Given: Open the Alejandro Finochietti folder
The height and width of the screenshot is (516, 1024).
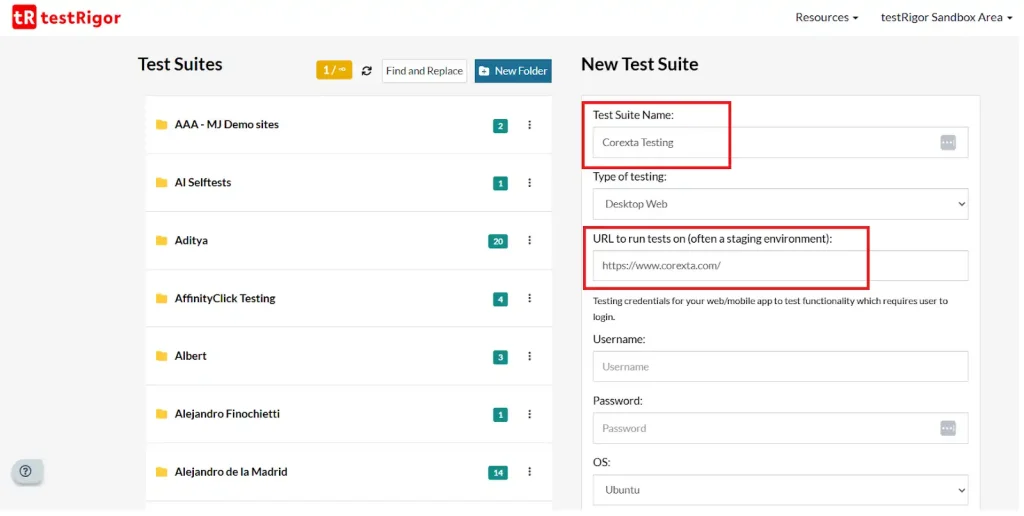Looking at the screenshot, I should tap(227, 413).
